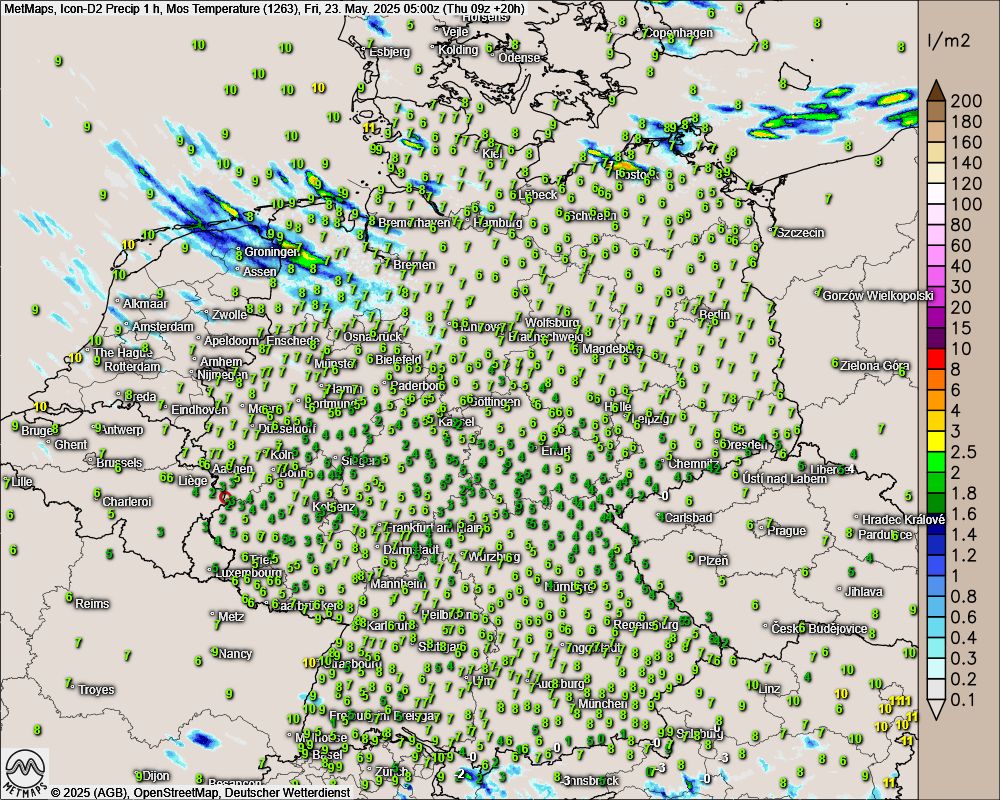
Task: Click the red swatch in precipitation legend
Action: coord(936,359)
